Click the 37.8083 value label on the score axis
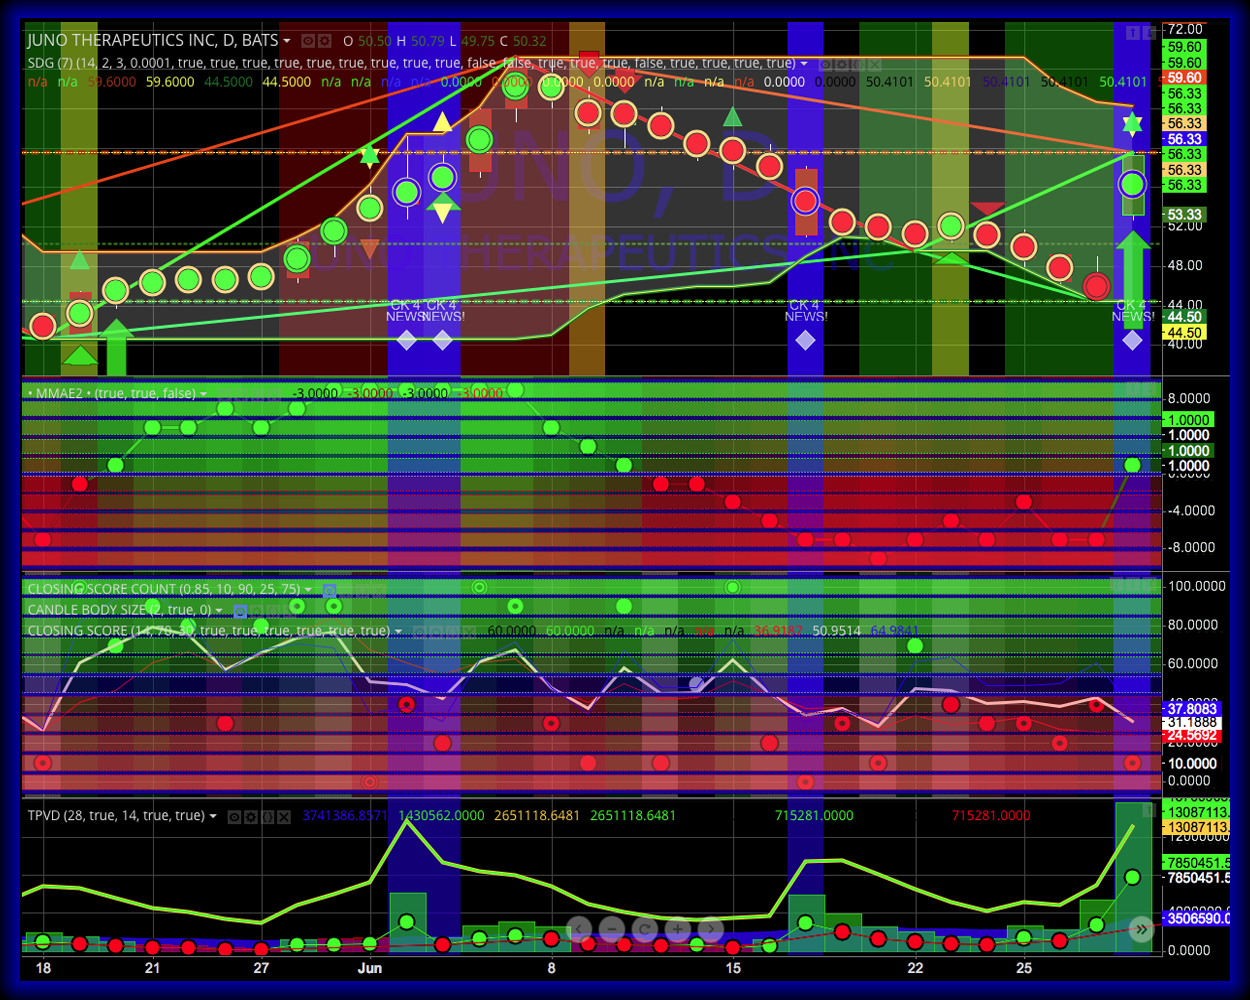Screen dimensions: 1250x1000 1191,709
